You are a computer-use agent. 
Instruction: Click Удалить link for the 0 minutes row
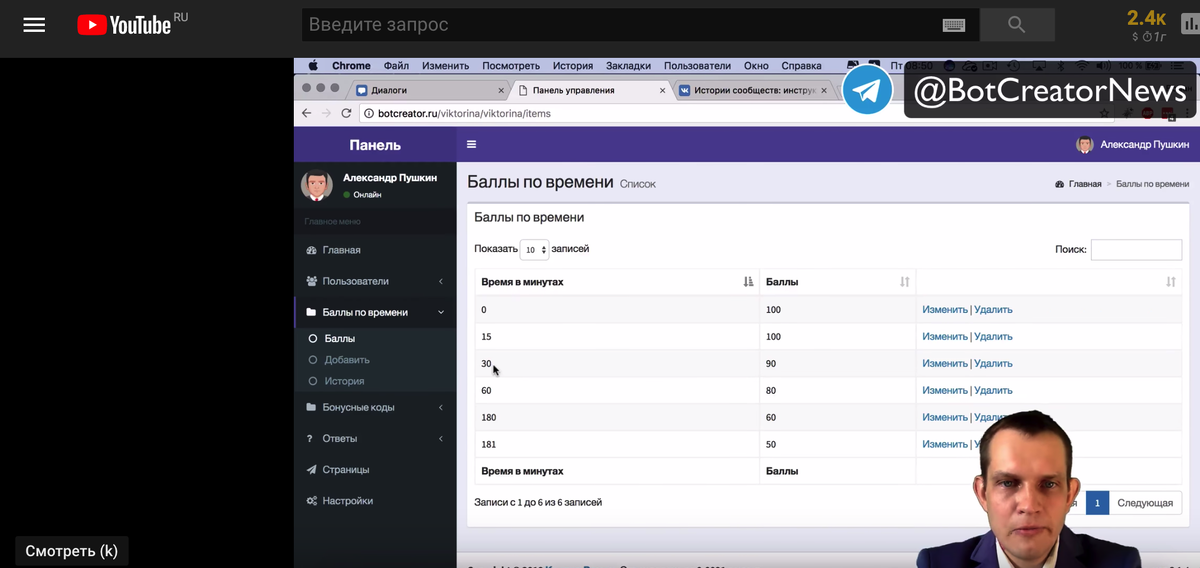tap(993, 310)
